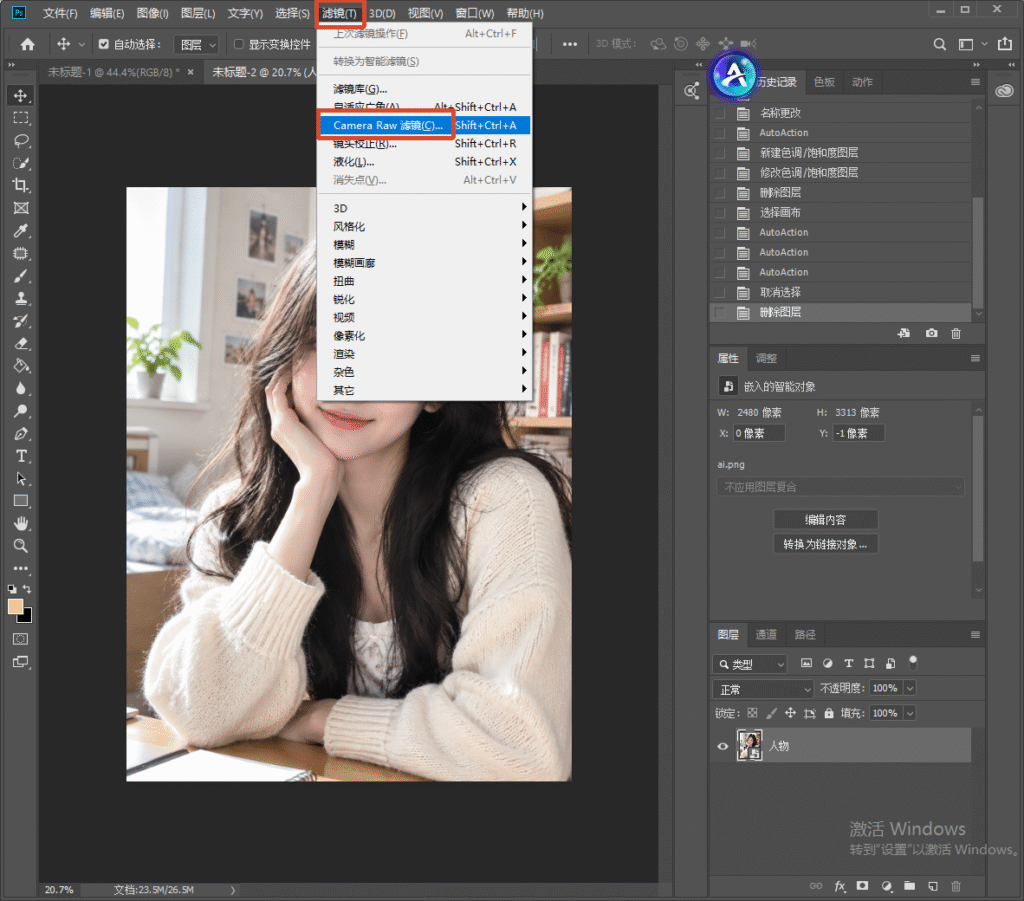
Task: Click the Share icon at top right
Action: pyautogui.click(x=1004, y=44)
